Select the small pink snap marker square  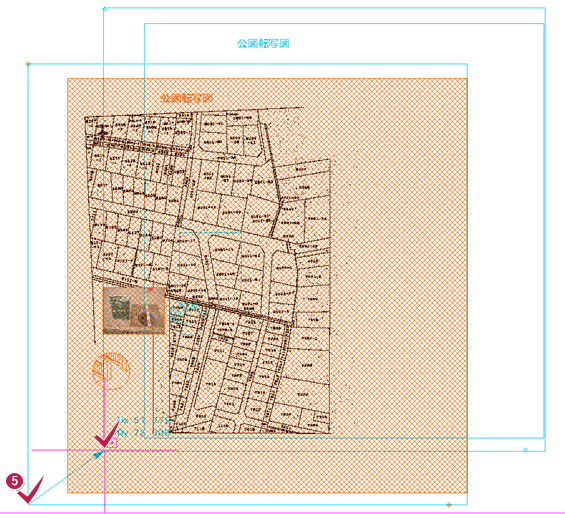tap(112, 443)
